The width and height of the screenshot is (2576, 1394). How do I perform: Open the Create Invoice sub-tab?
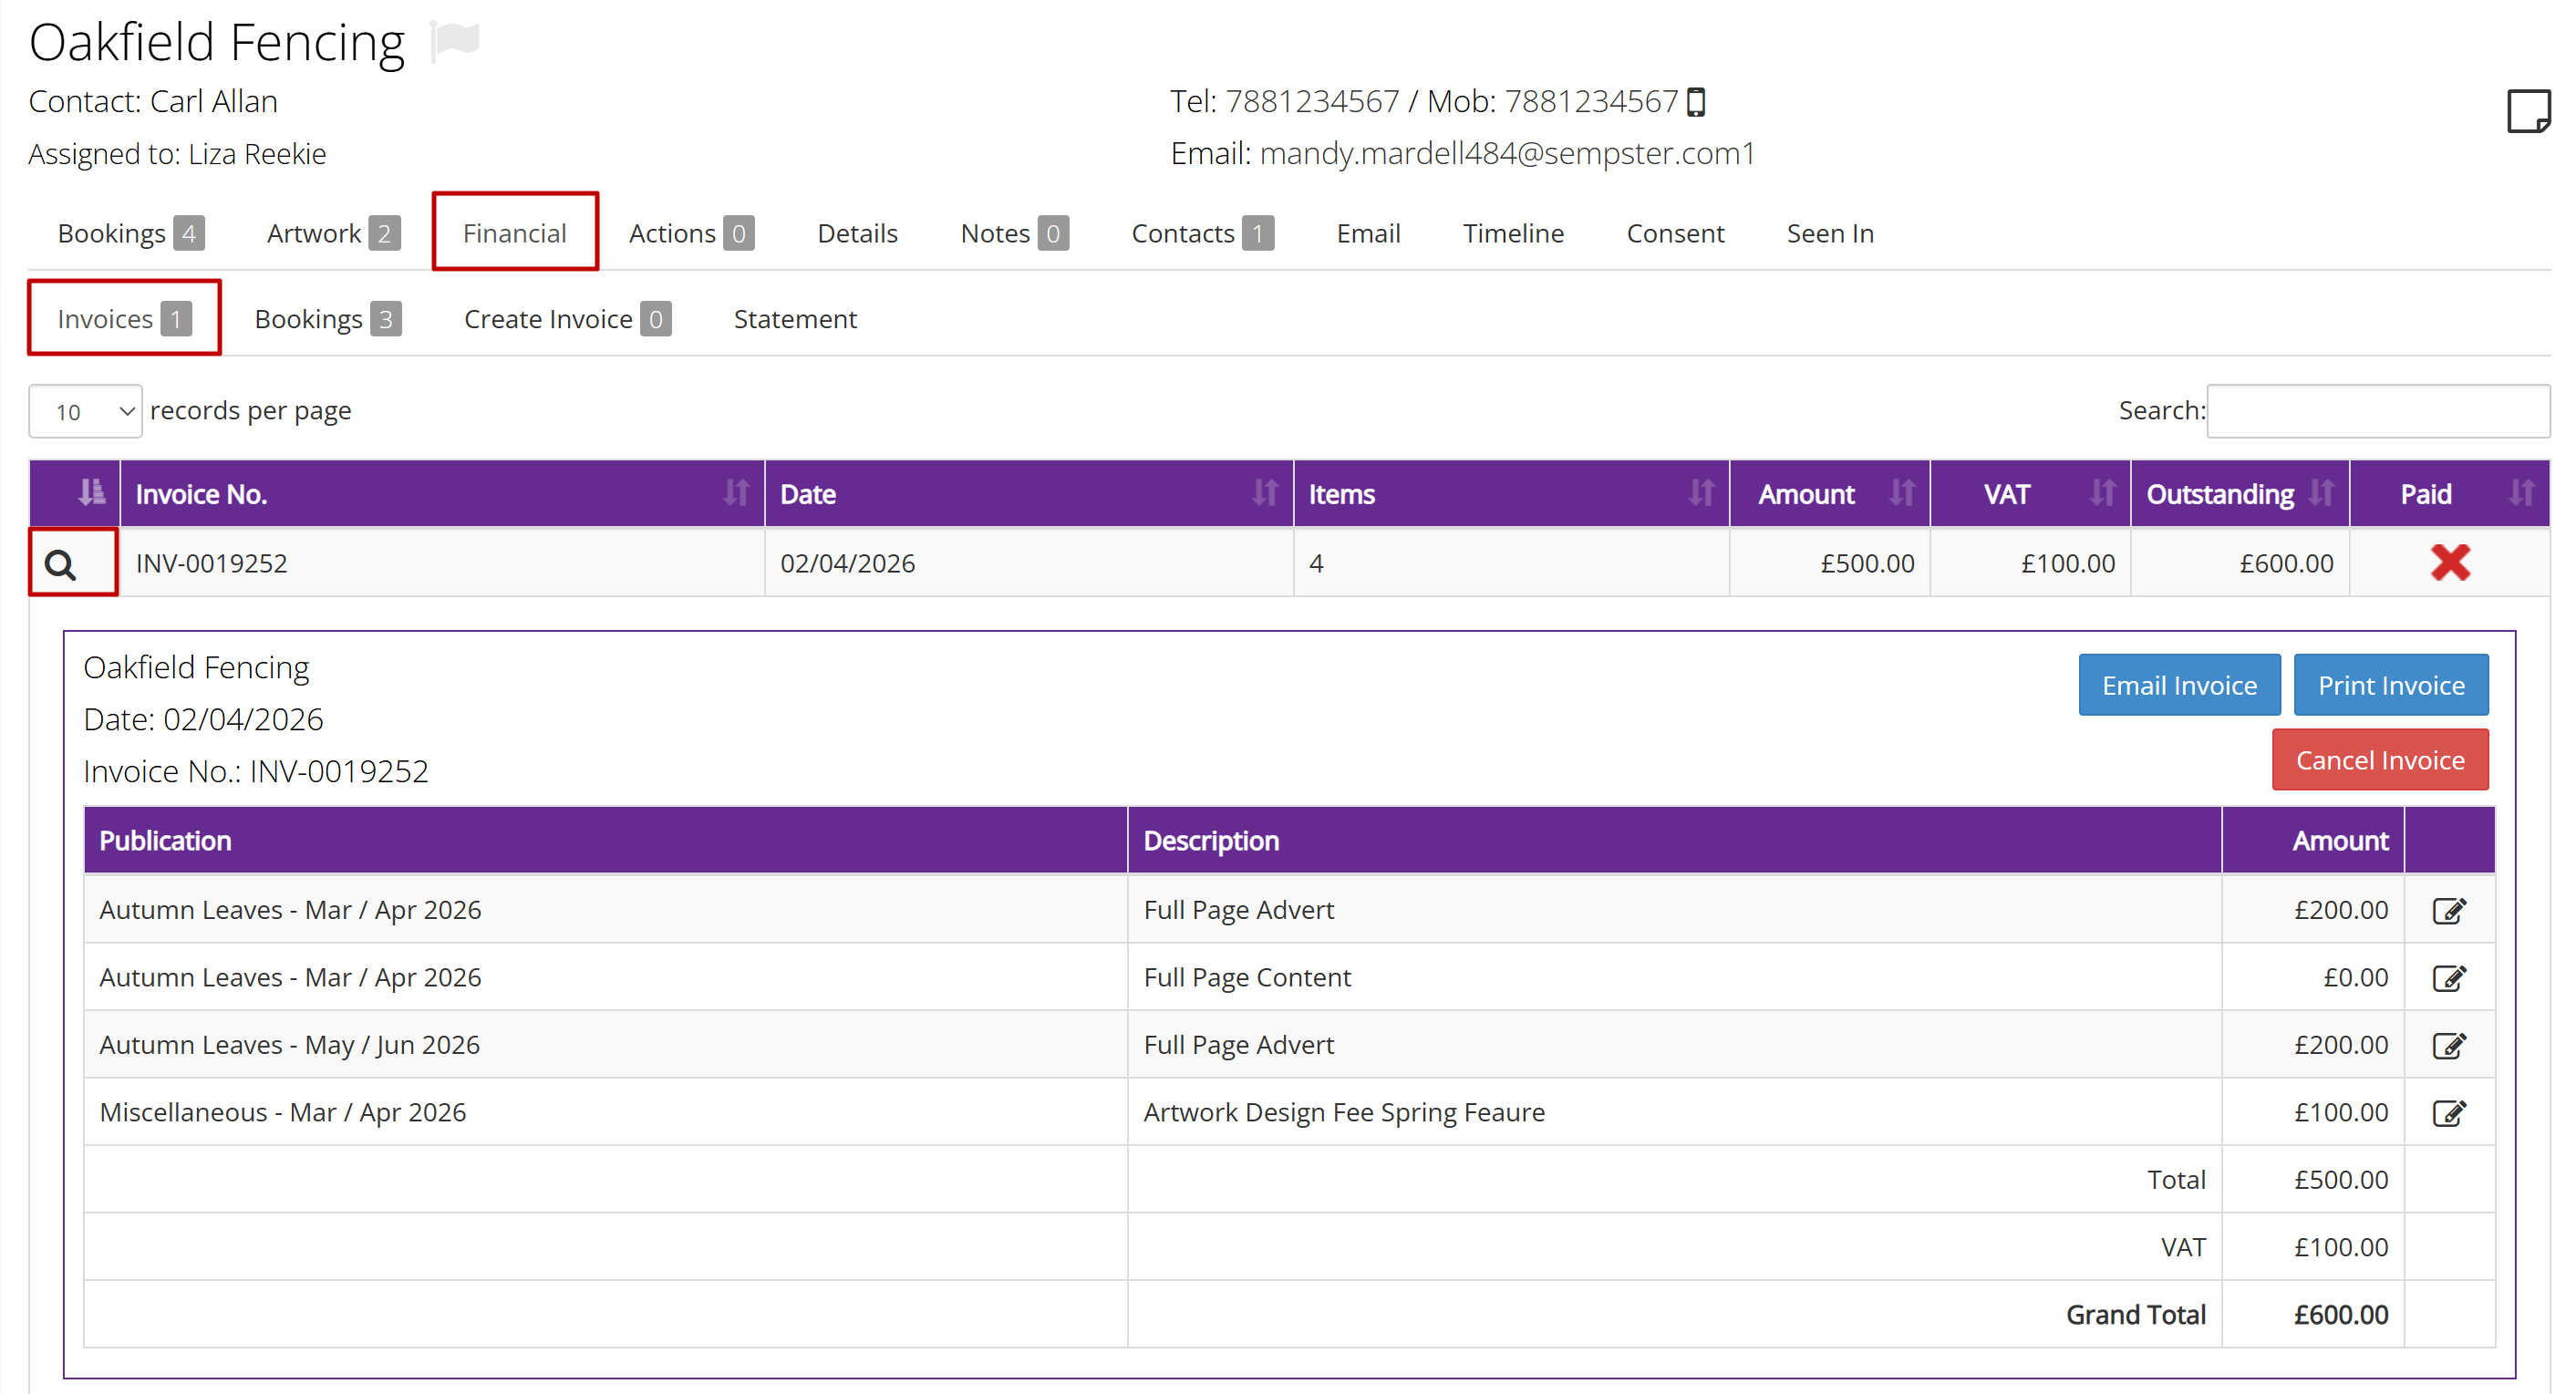(x=567, y=318)
